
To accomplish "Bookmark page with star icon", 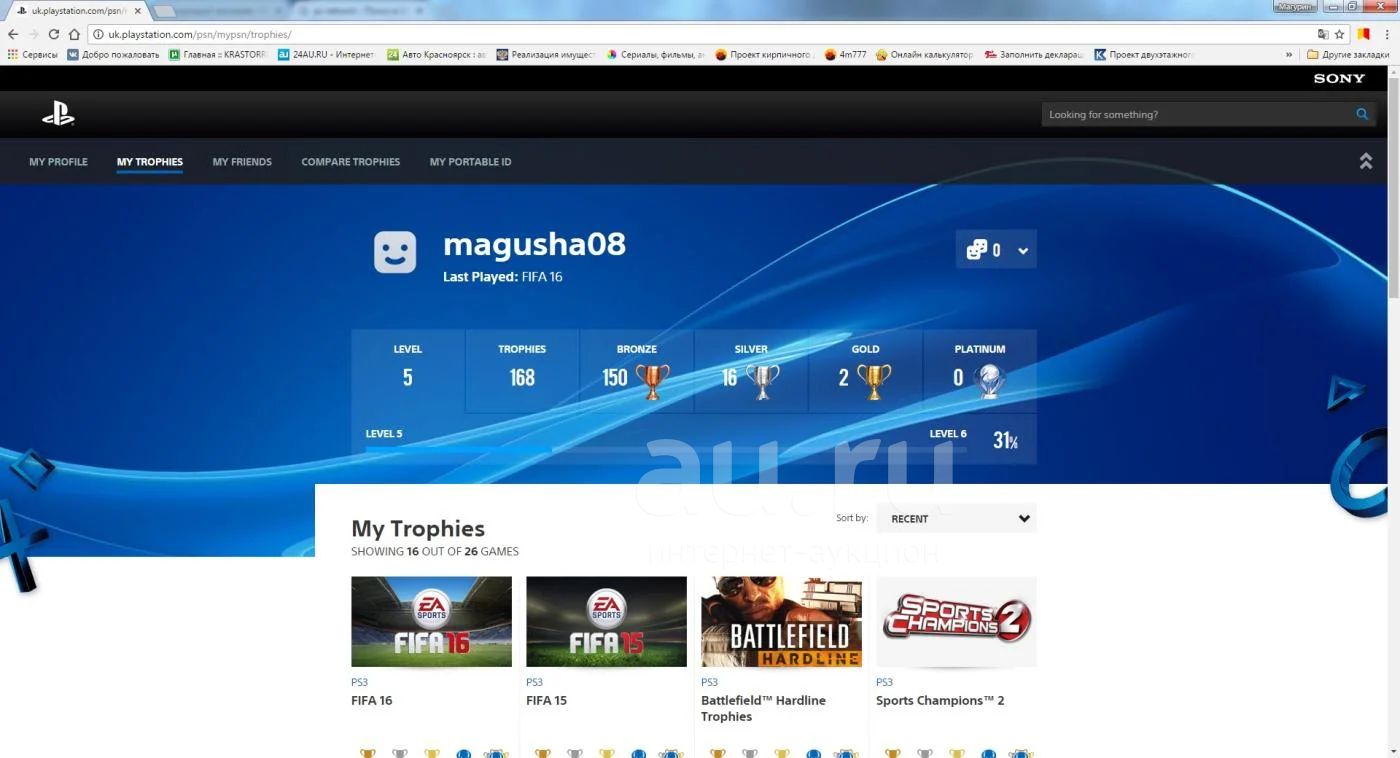I will (1339, 34).
